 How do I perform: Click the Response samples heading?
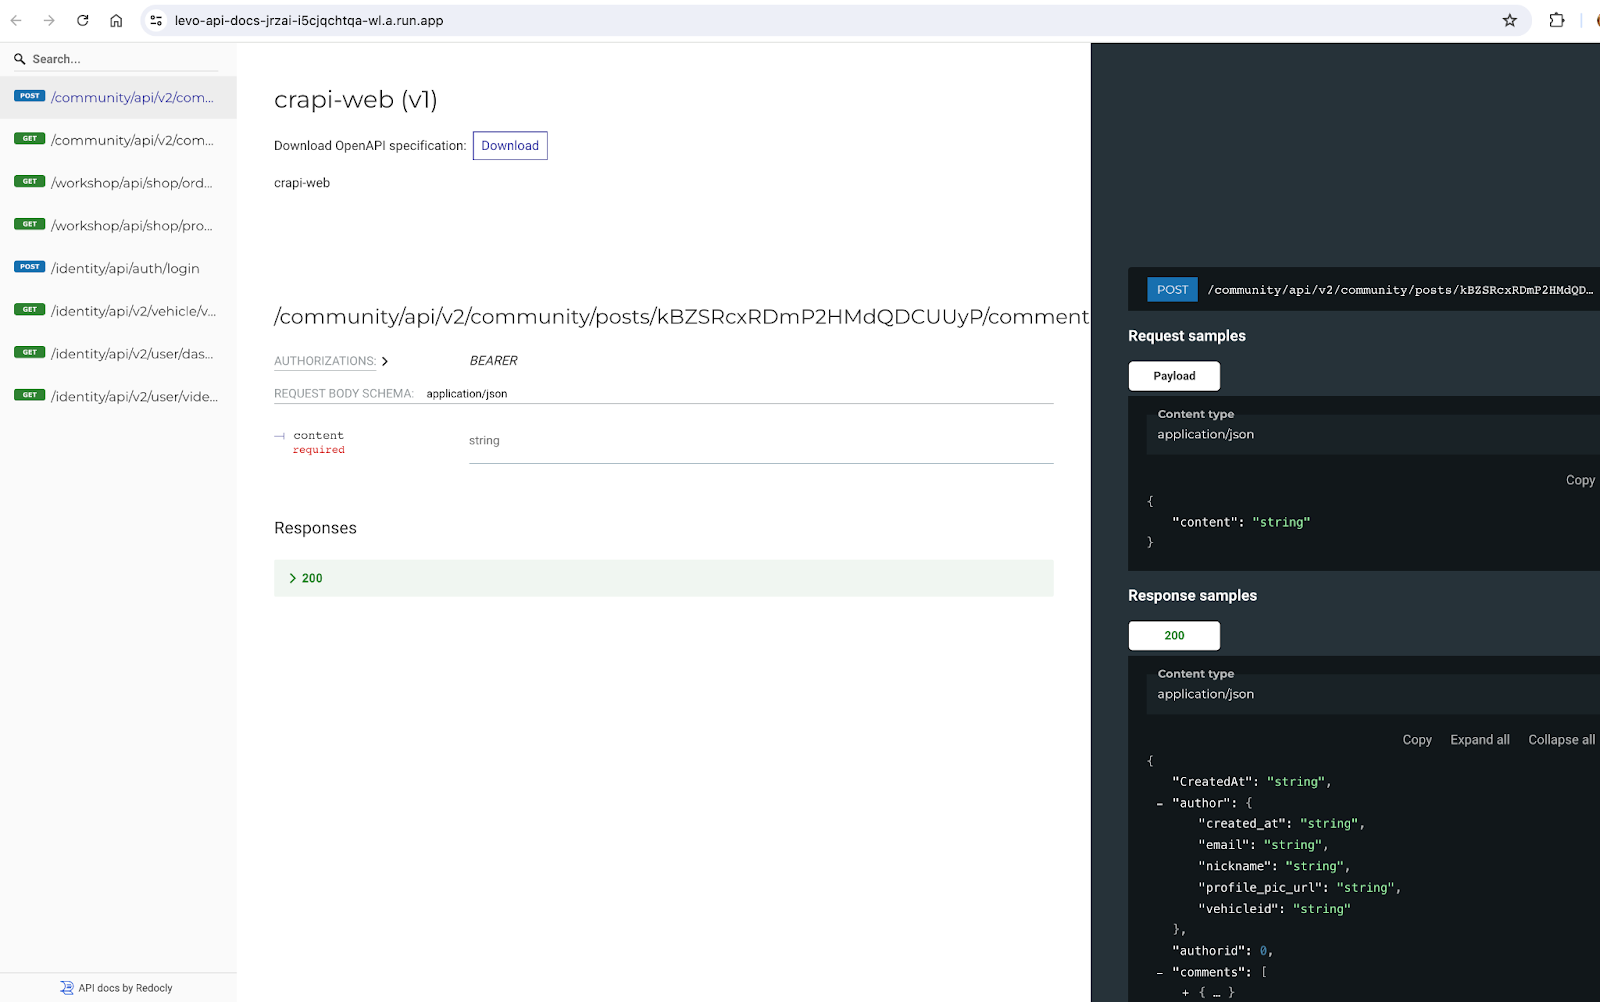[x=1192, y=596]
